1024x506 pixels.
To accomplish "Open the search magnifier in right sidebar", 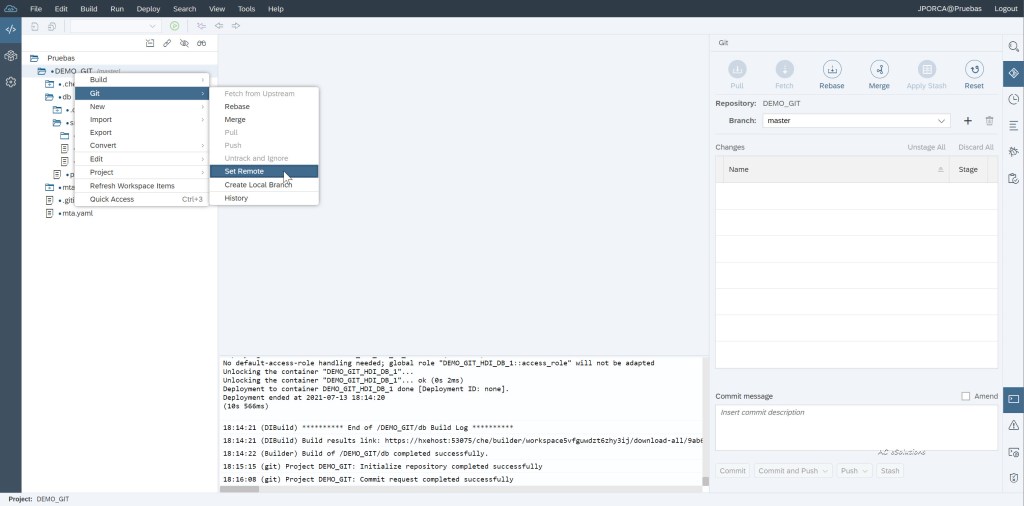I will [1013, 47].
